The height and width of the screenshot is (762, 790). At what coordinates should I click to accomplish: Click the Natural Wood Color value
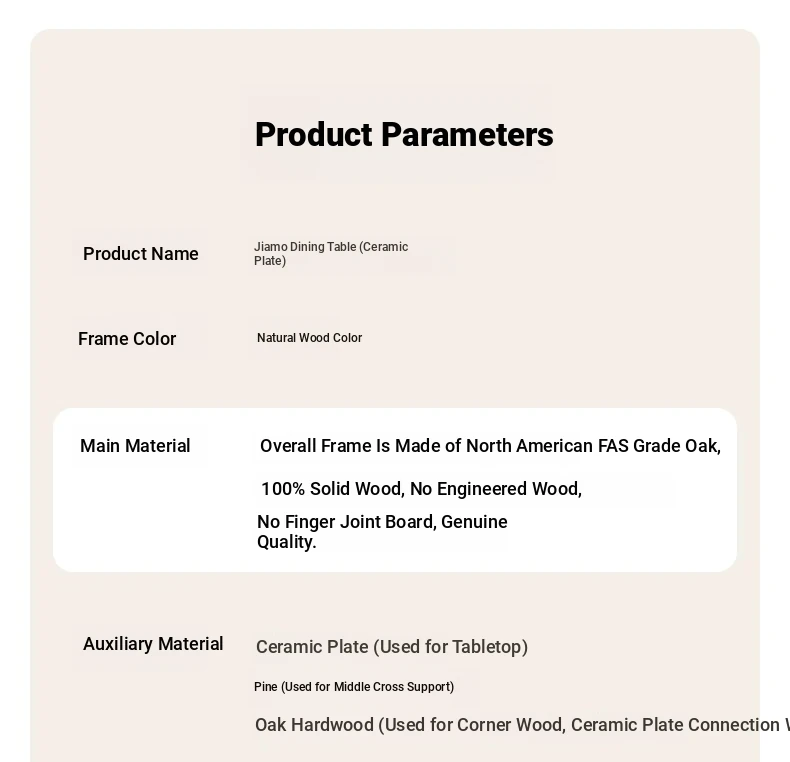(309, 338)
